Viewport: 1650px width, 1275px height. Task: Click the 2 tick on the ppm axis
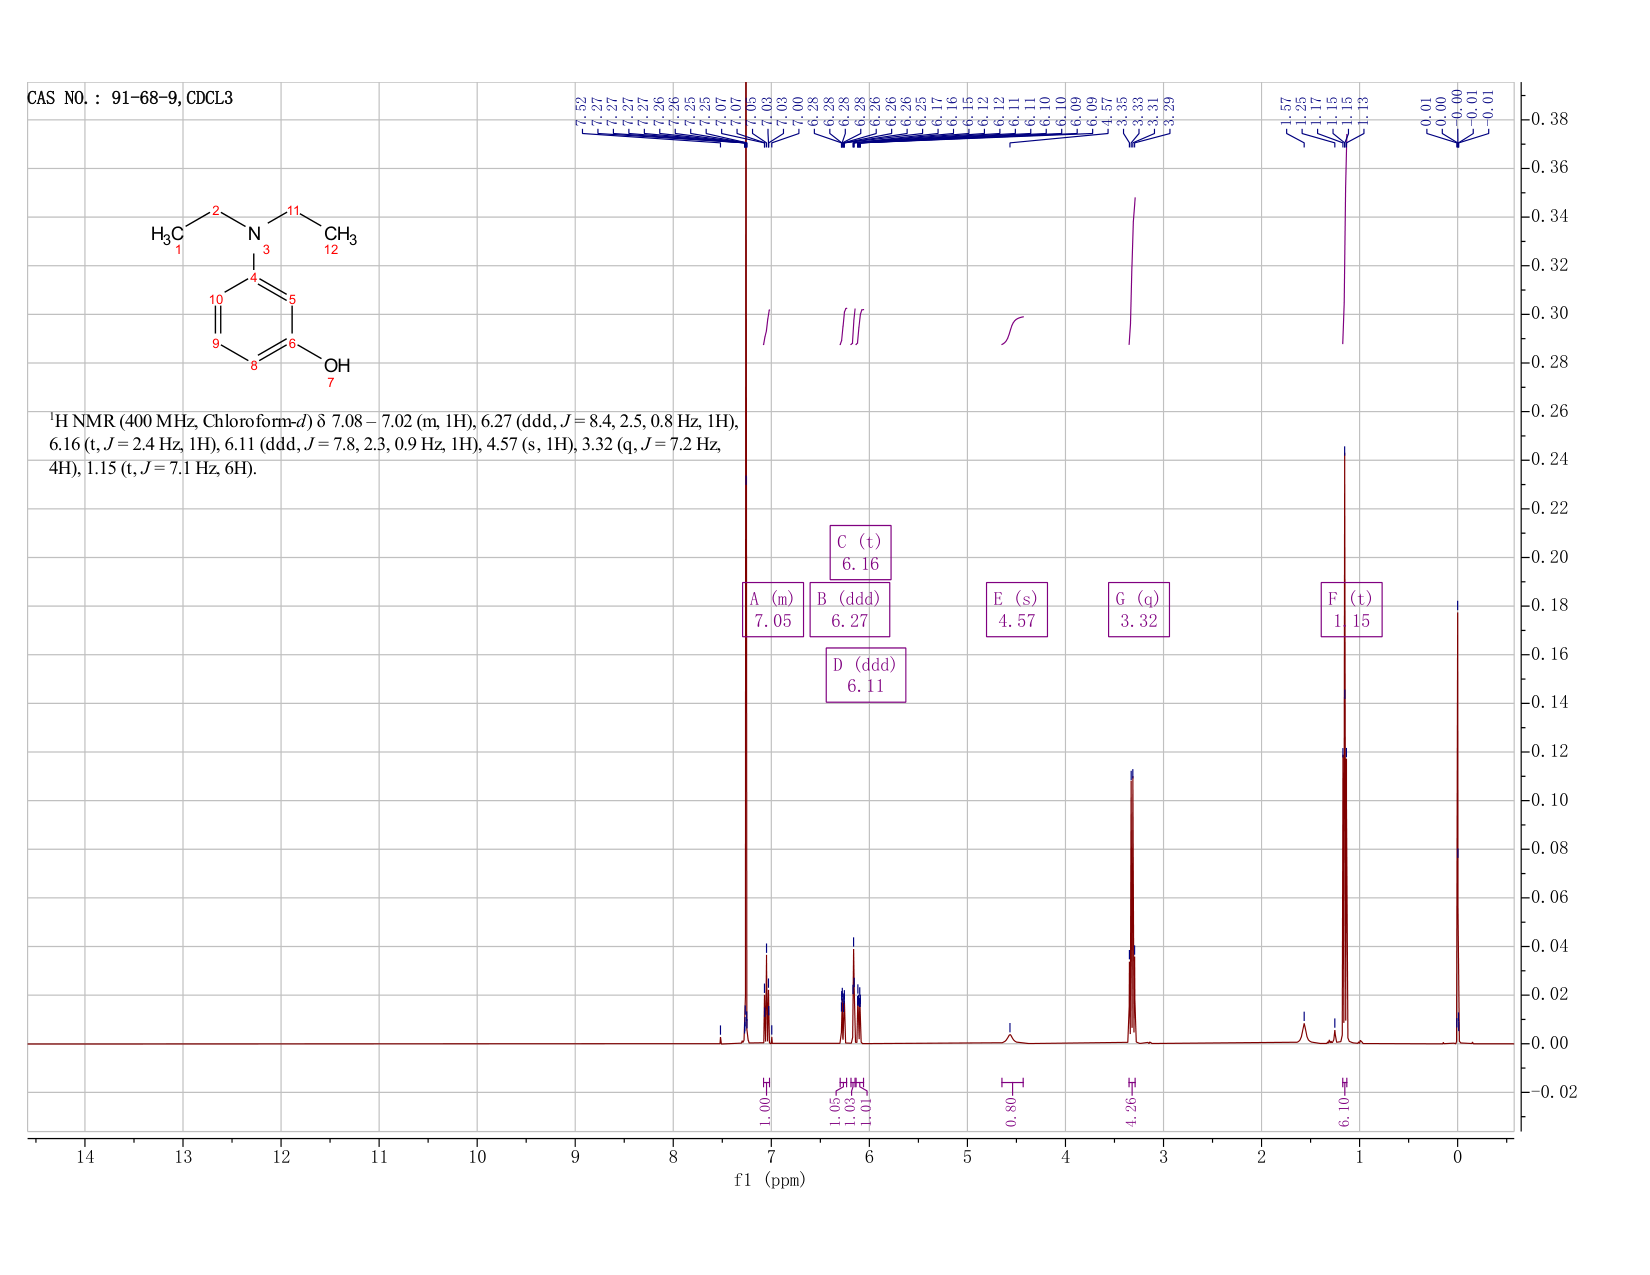tap(1261, 1157)
